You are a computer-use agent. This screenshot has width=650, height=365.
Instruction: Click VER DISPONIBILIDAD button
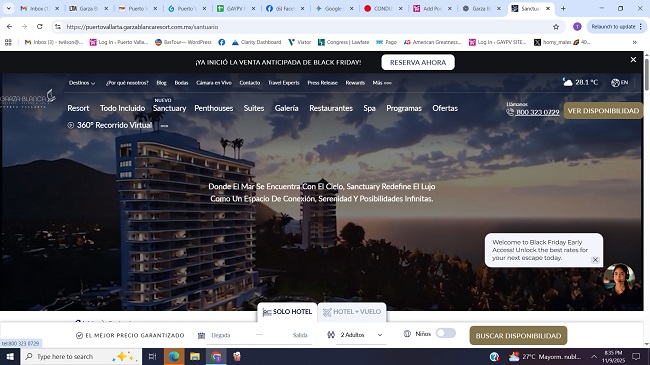point(603,111)
